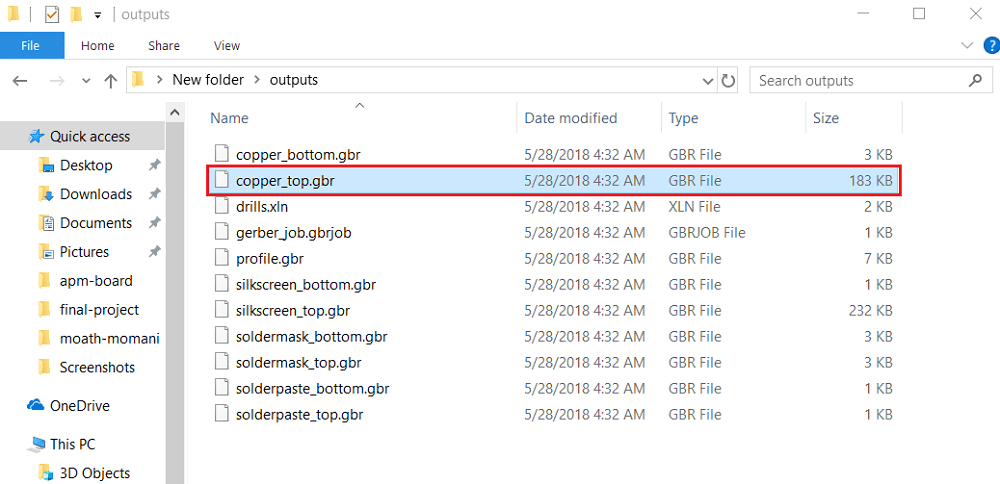Expand chevron between 'New folder' and 'outputs'
The image size is (1000, 484).
point(257,80)
